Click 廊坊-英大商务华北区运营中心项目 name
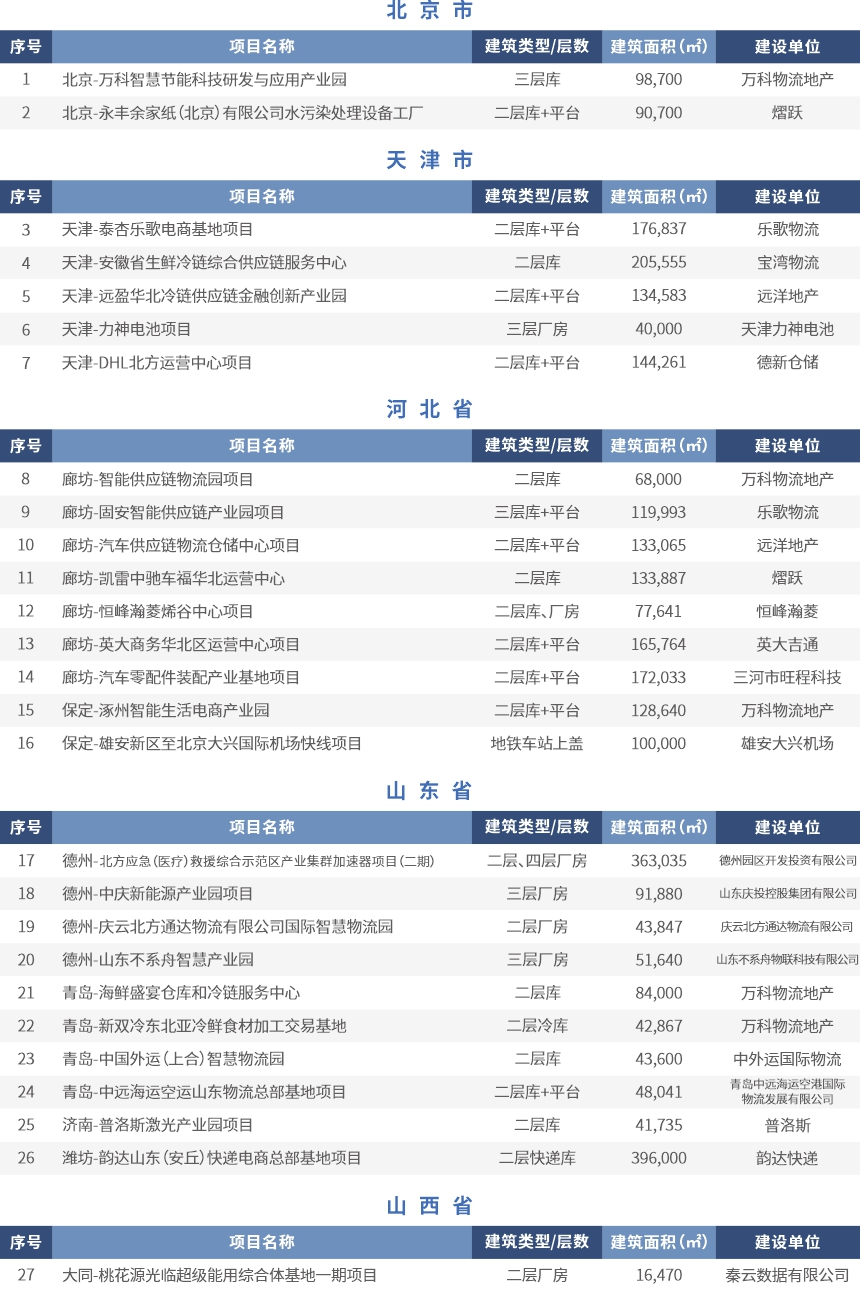 pos(181,644)
